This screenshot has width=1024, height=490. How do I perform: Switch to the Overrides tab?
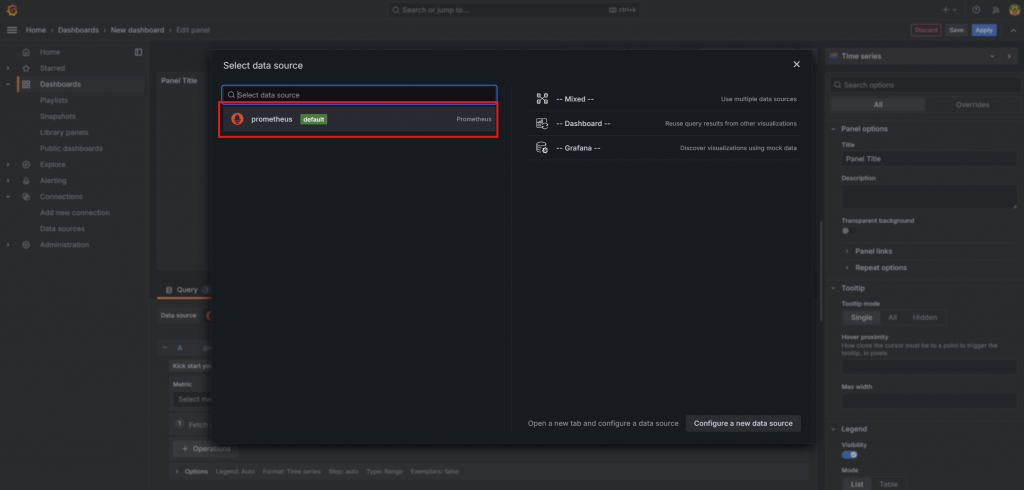[x=972, y=105]
